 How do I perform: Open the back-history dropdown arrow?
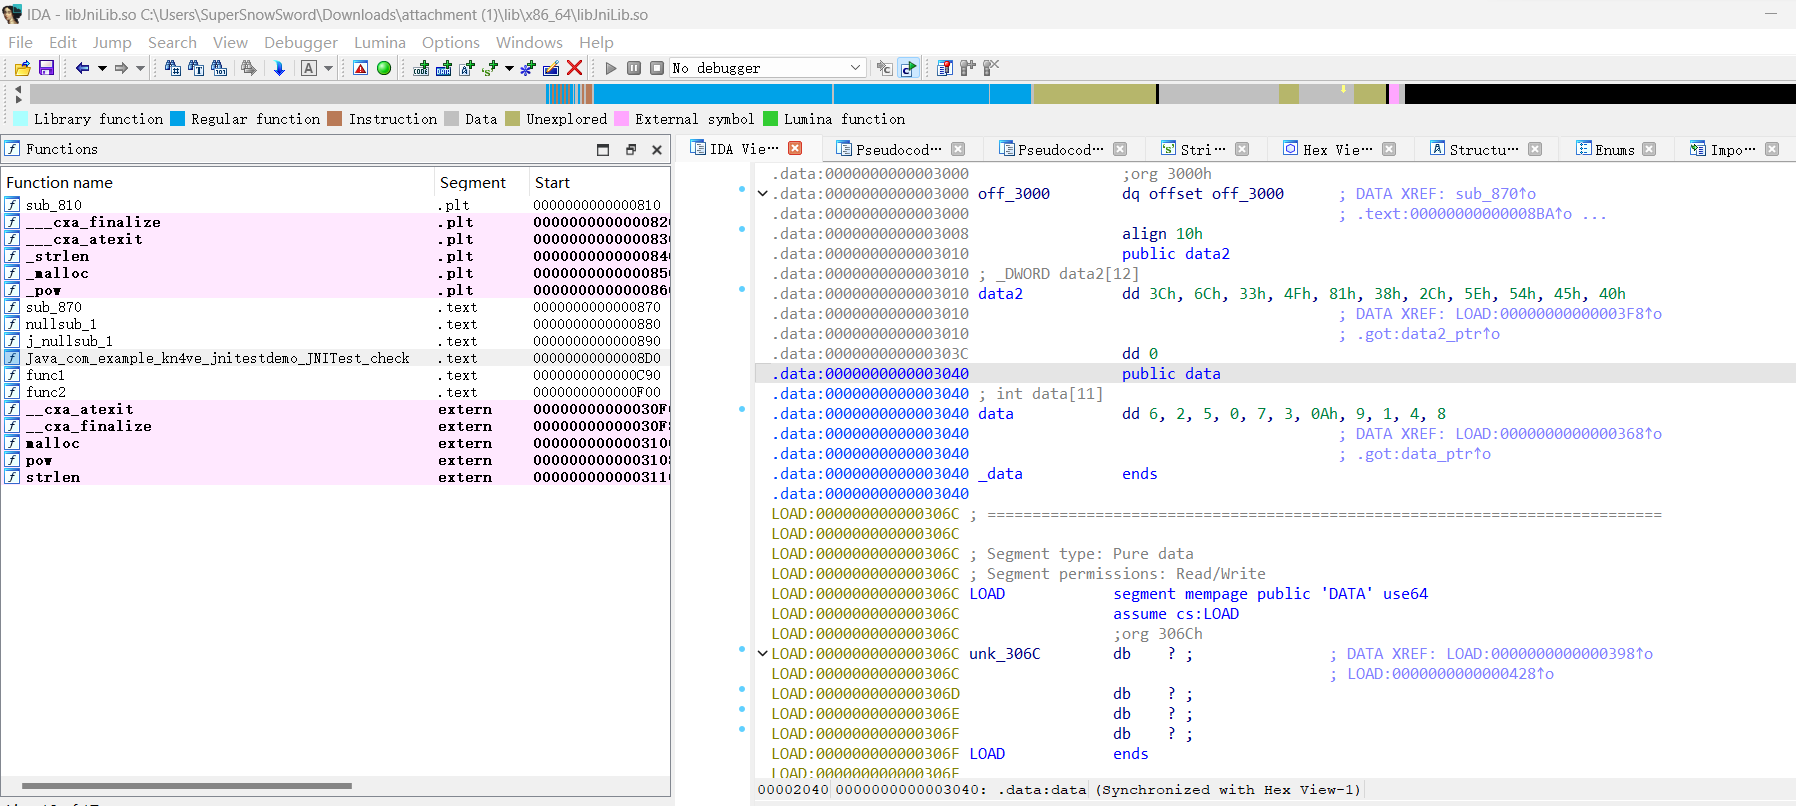click(102, 68)
